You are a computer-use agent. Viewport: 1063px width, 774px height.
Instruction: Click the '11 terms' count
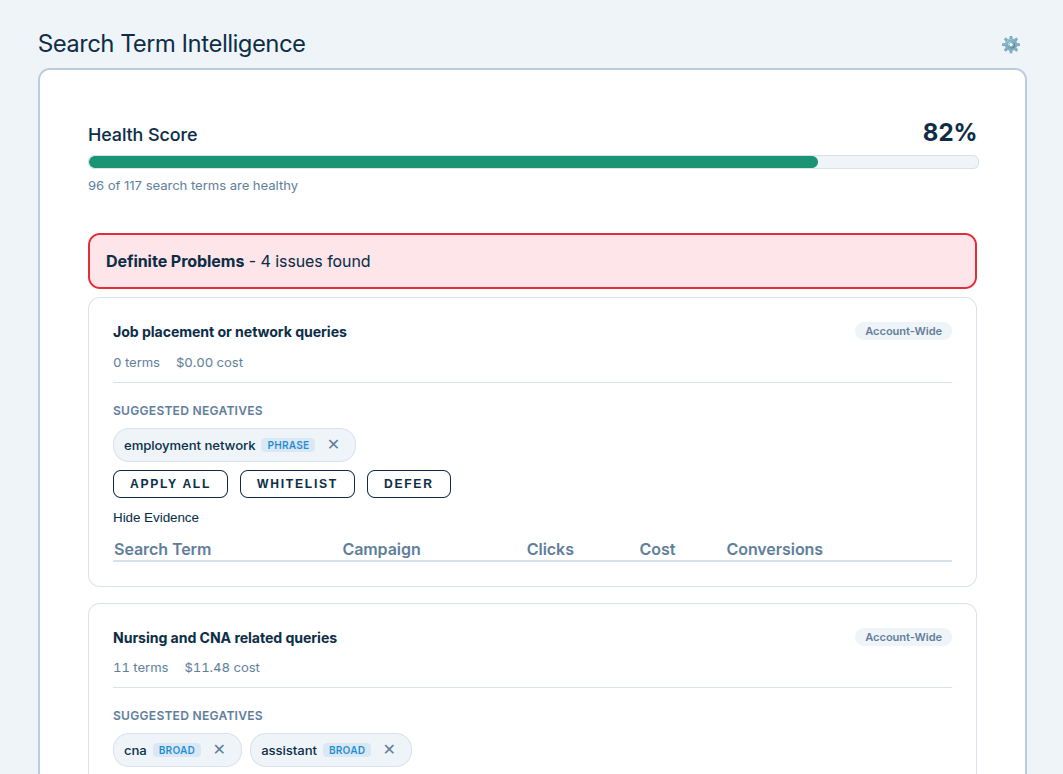(x=141, y=668)
